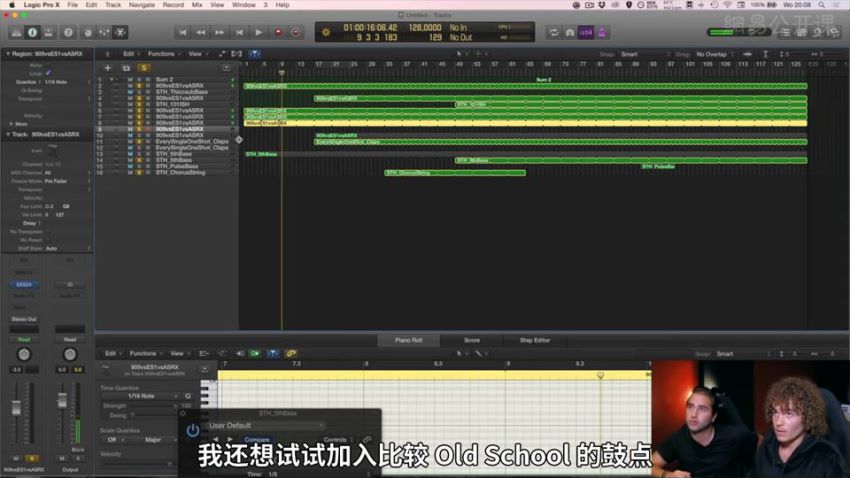This screenshot has width=850, height=478.
Task: Toggle the Loop checkbox in Region inspector
Action: click(x=48, y=73)
